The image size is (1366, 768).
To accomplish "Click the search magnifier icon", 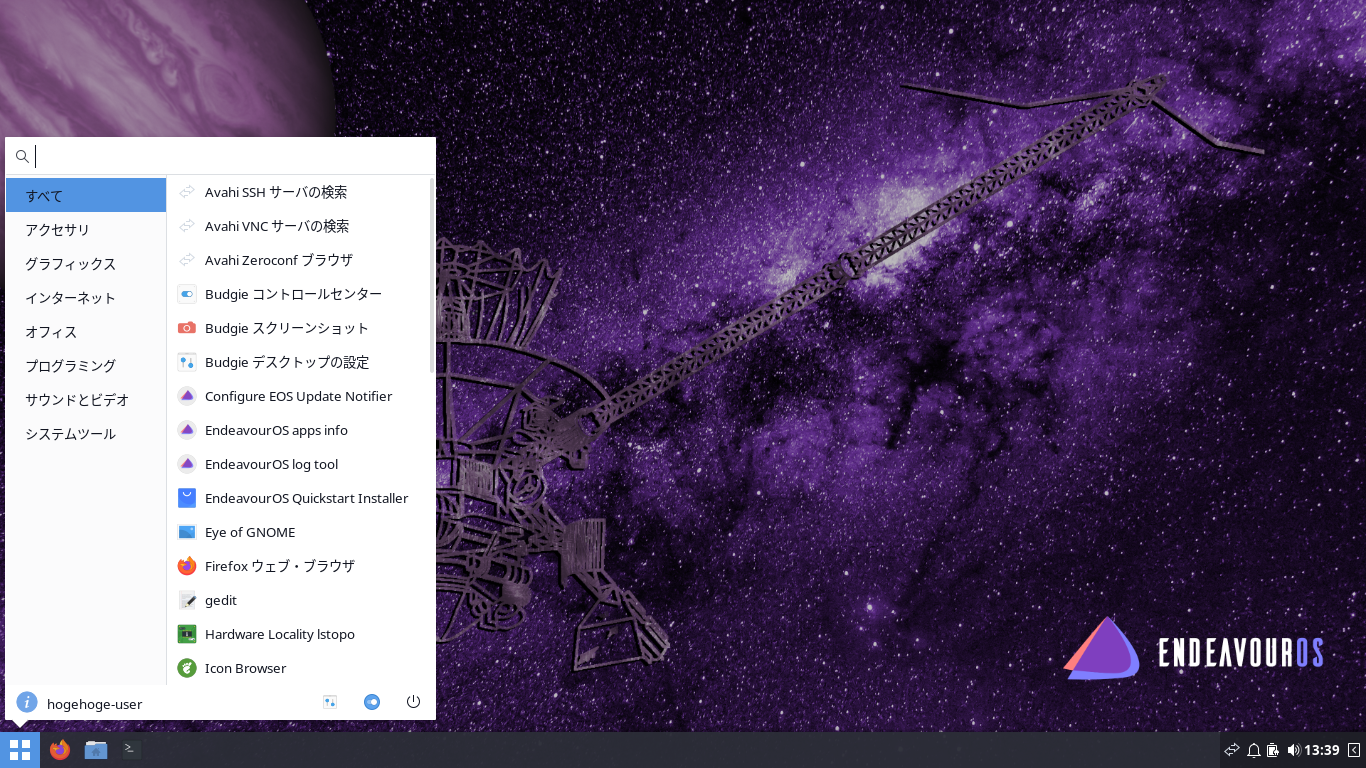I will pyautogui.click(x=22, y=156).
